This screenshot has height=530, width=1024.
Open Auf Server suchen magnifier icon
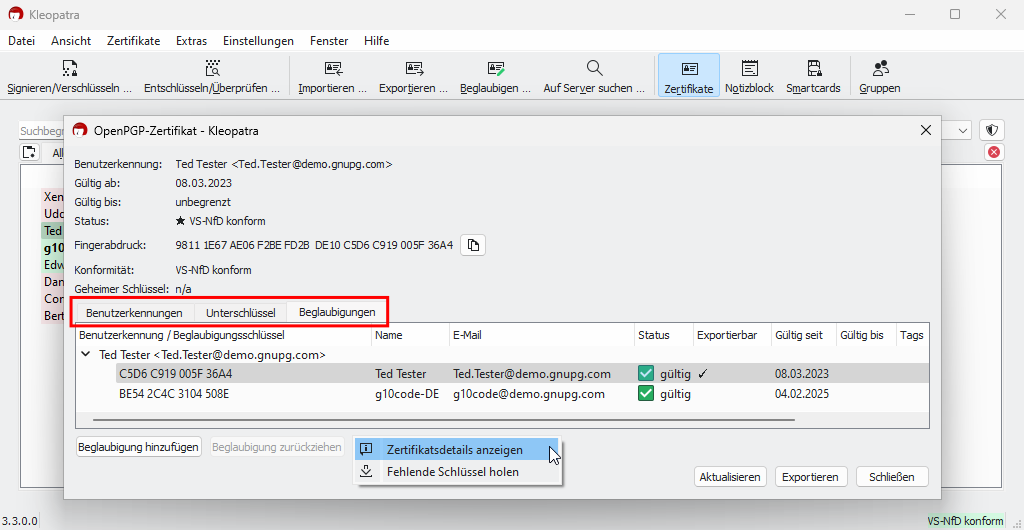pos(594,69)
